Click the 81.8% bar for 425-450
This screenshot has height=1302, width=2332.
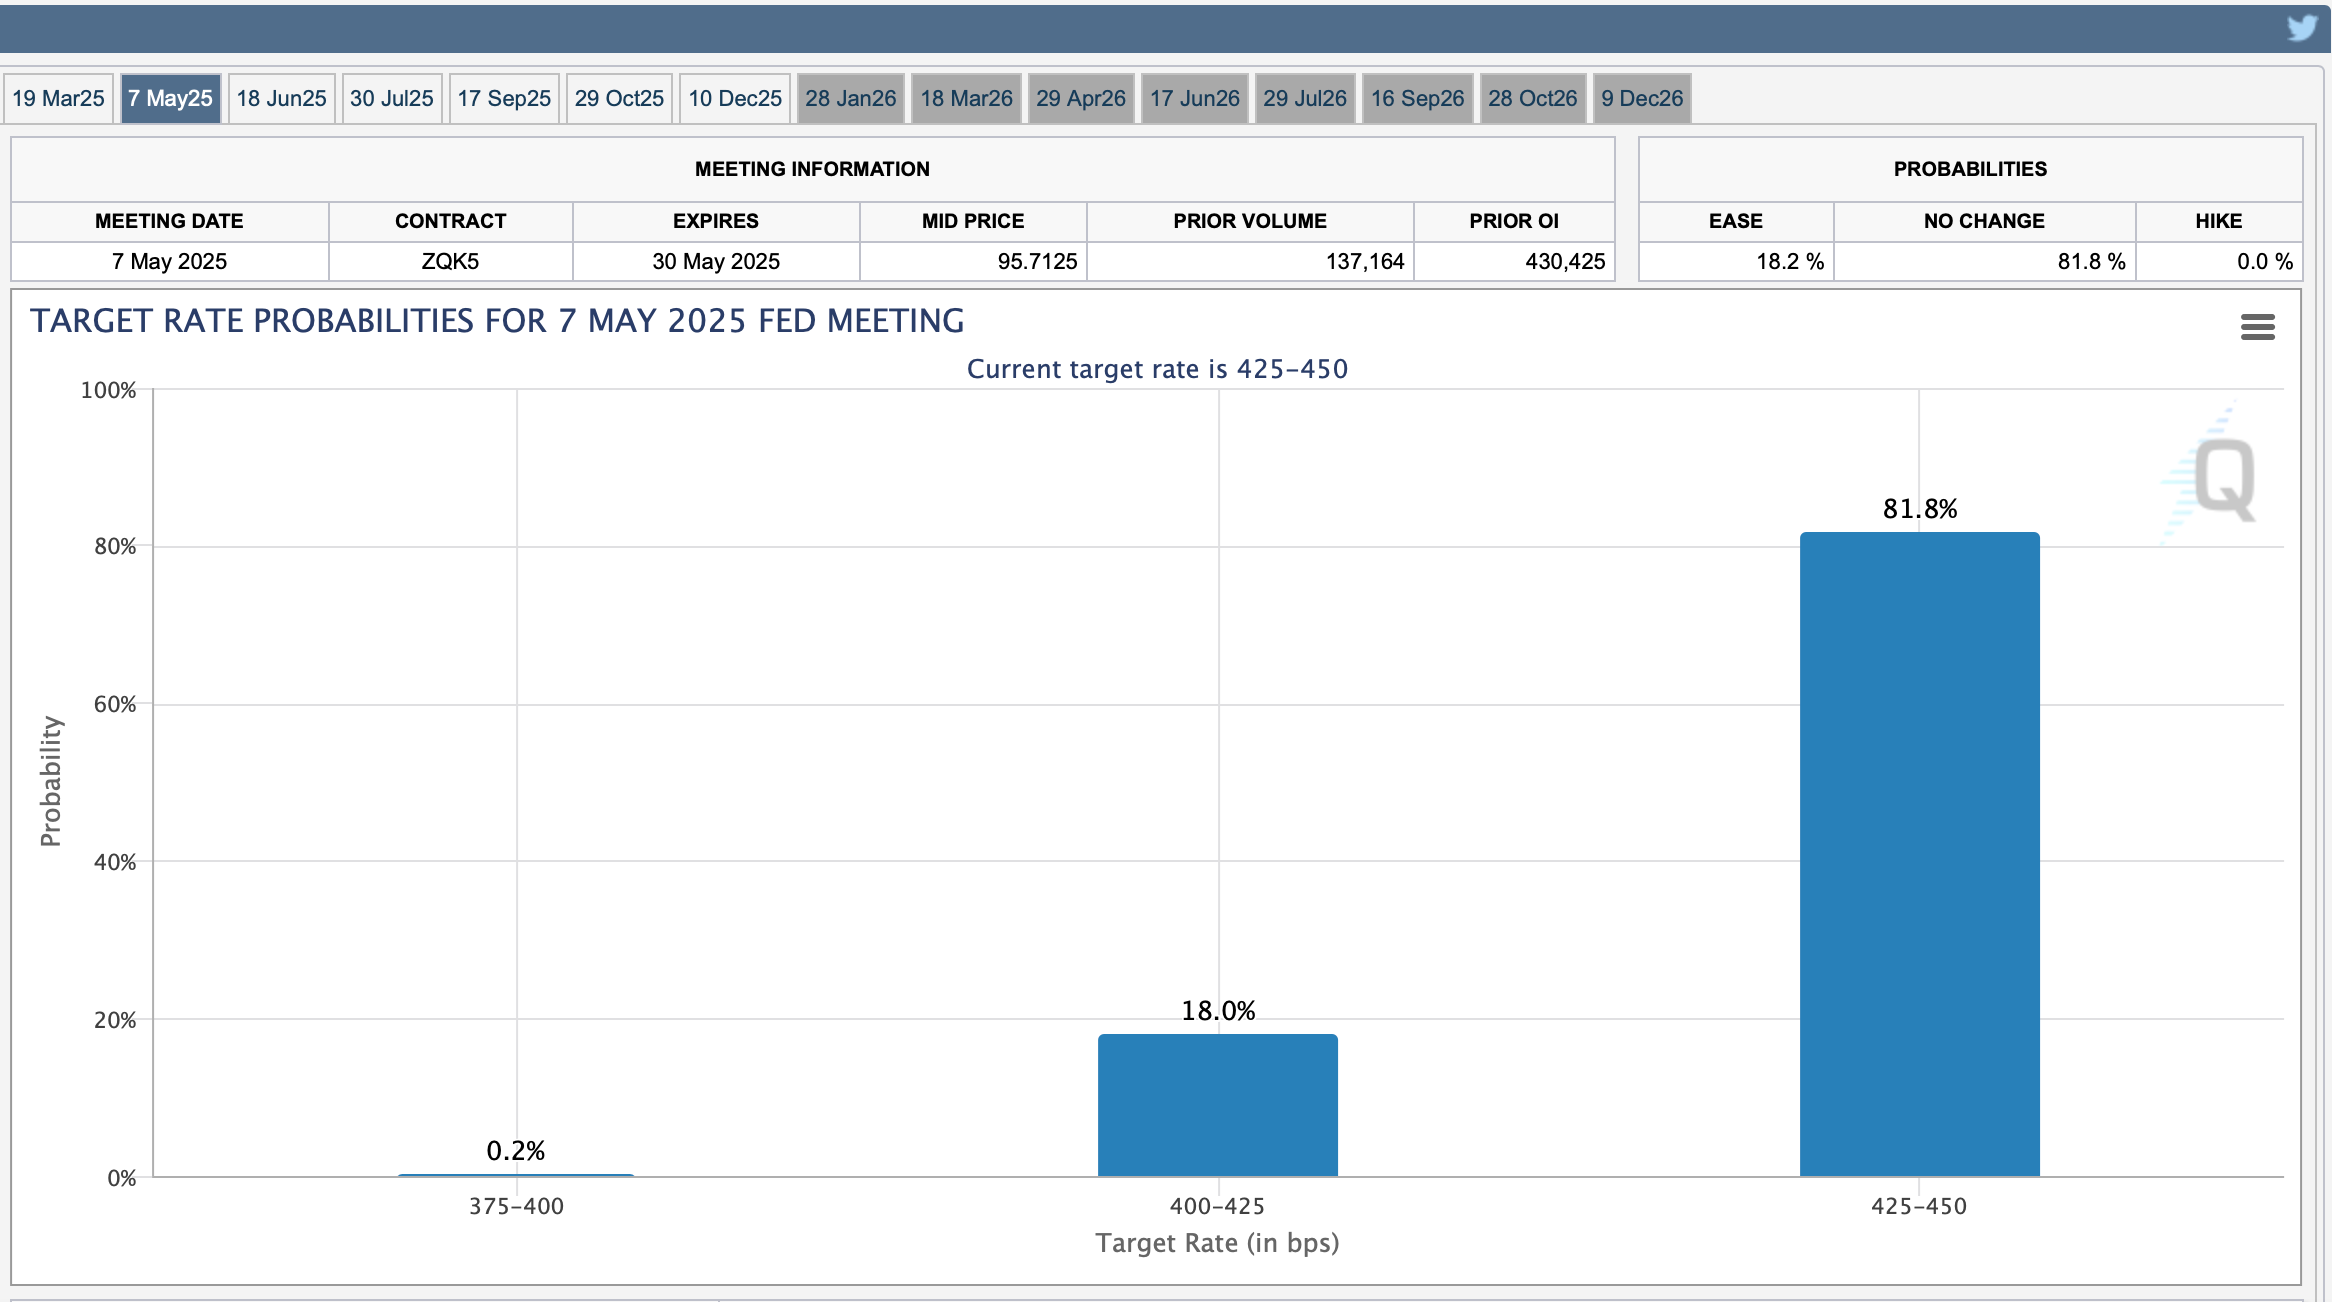1919,855
